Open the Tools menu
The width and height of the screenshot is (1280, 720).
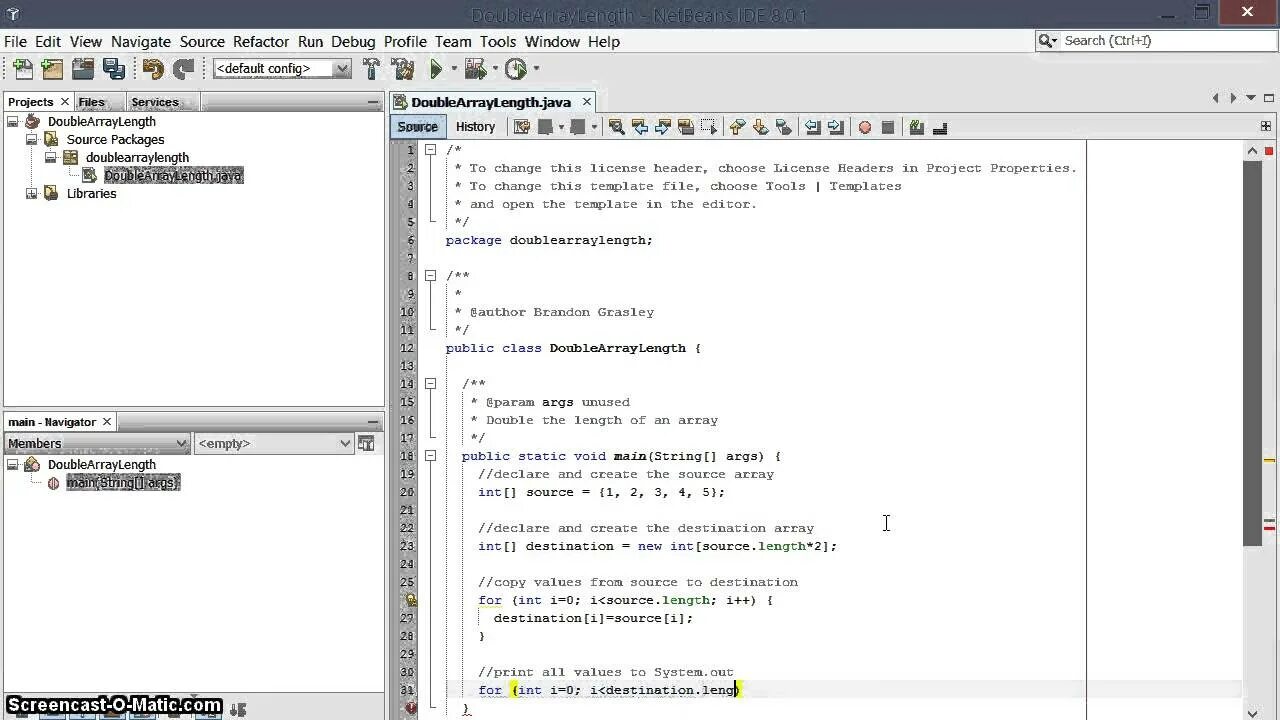tap(497, 42)
